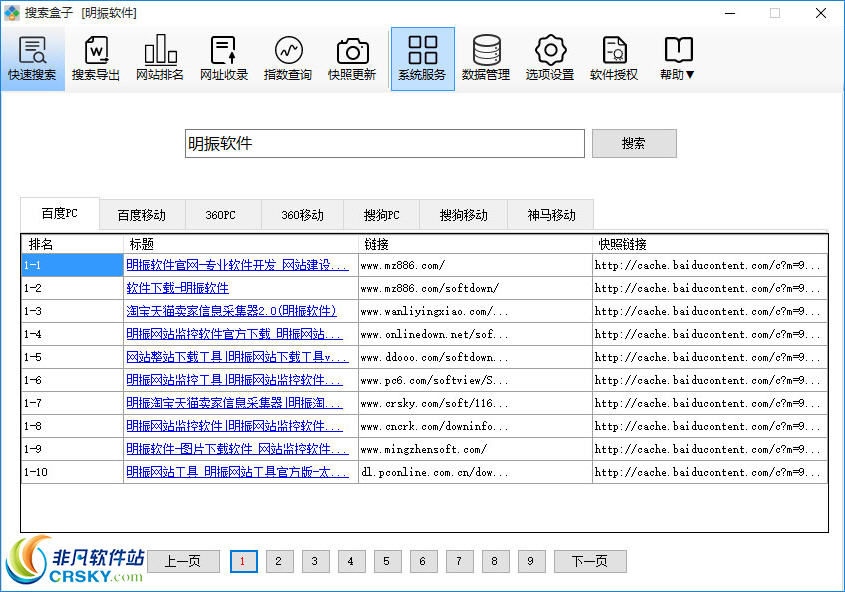This screenshot has height=592, width=845.
Task: Switch to the 搜狗移动 tab
Action: tap(463, 215)
